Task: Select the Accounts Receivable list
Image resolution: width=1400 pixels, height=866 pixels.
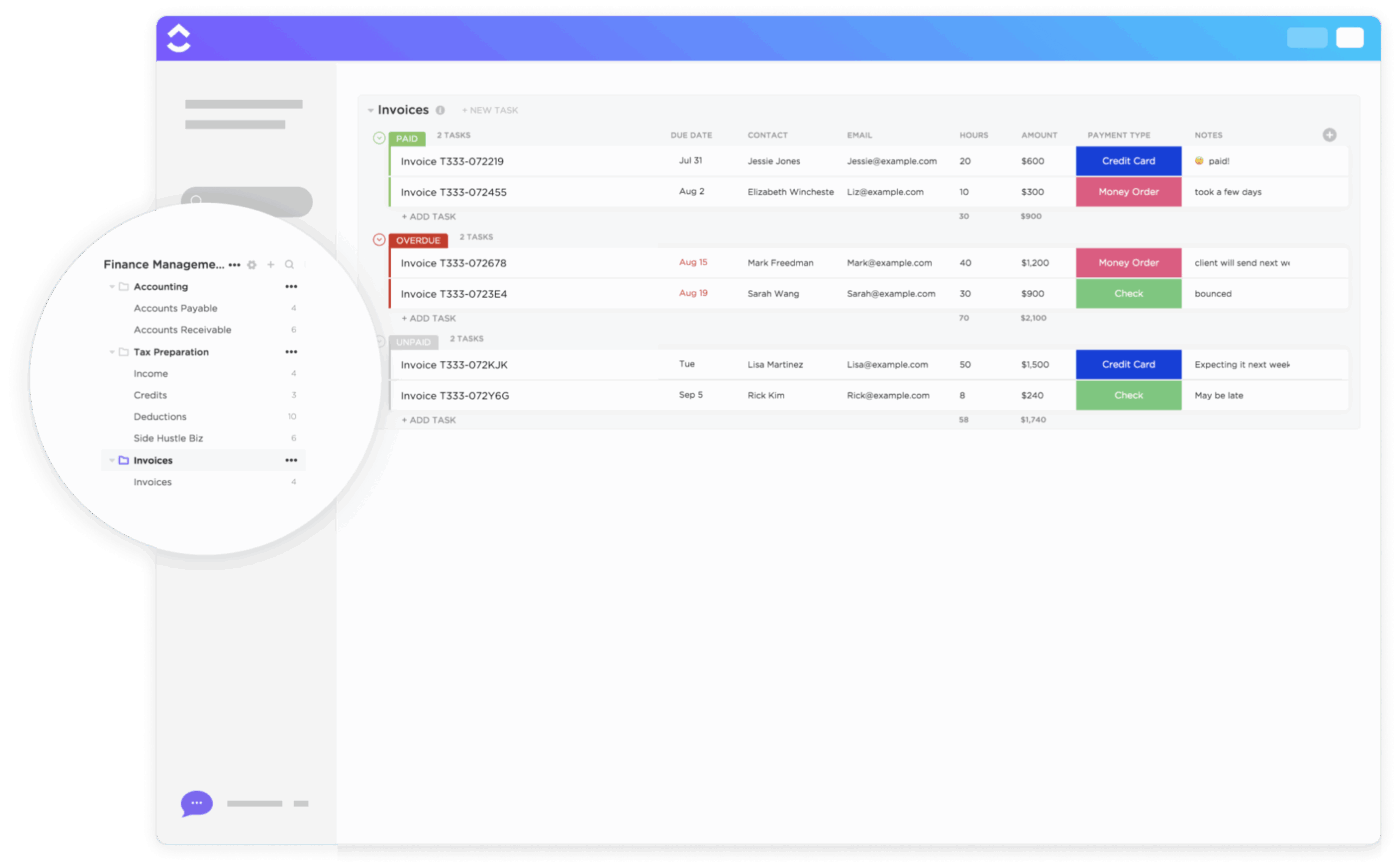Action: click(x=183, y=330)
